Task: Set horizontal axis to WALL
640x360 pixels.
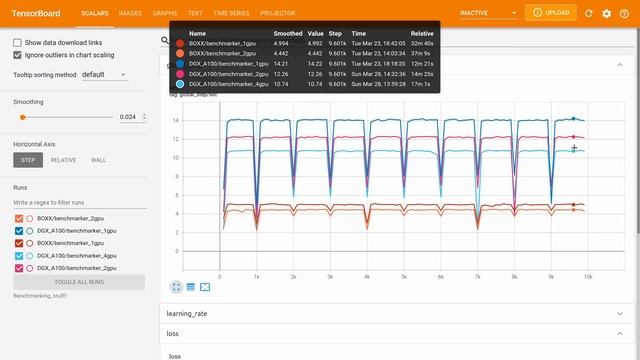Action: [98, 160]
